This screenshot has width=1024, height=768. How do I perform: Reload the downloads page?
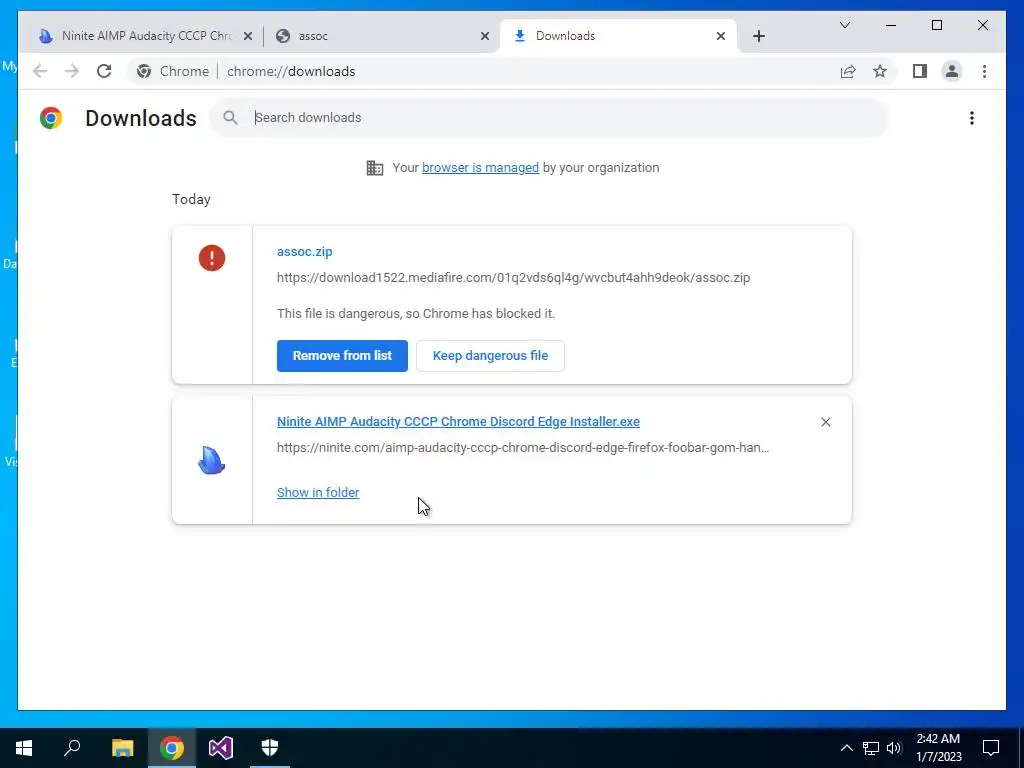click(x=104, y=71)
